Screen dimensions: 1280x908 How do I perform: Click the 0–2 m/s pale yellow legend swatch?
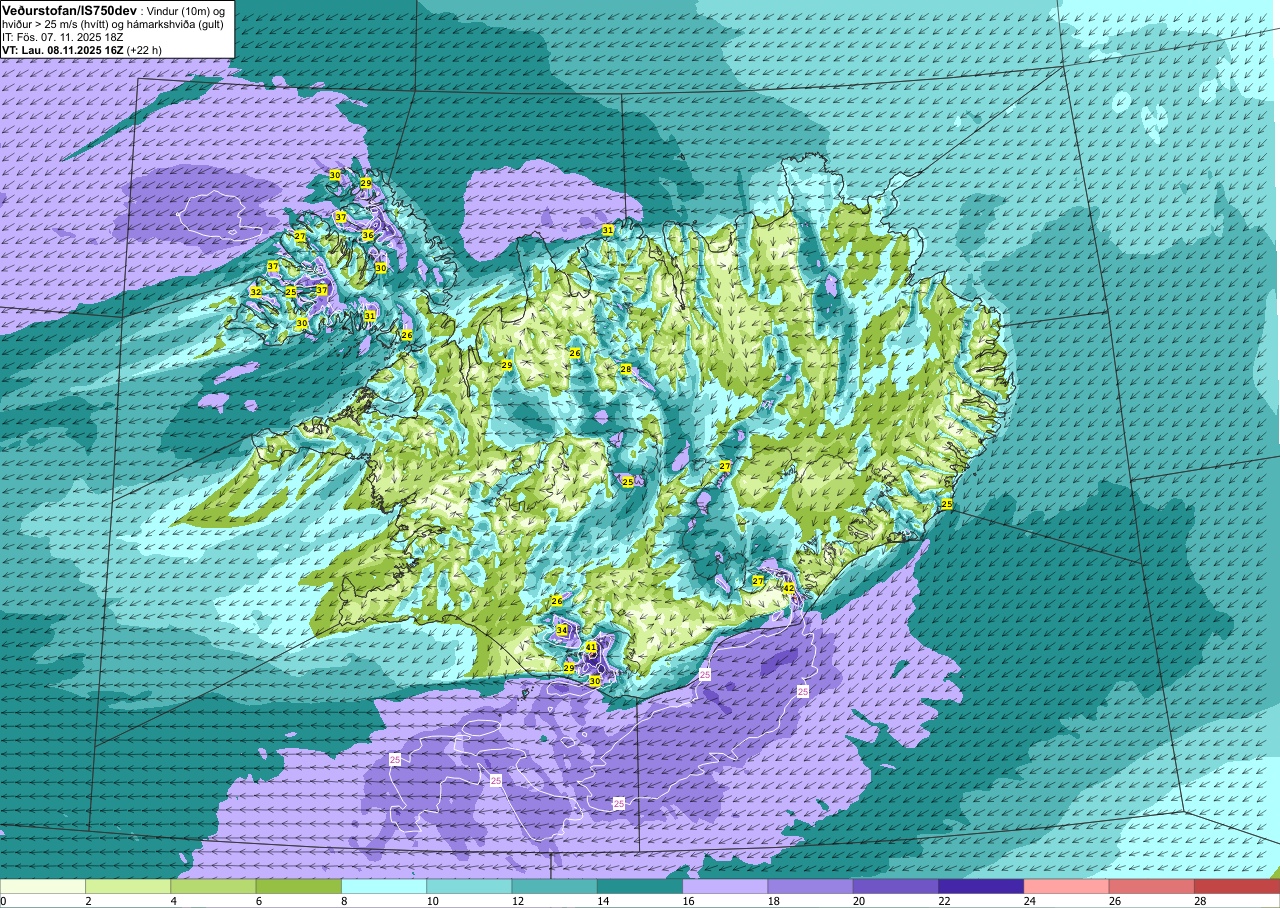pos(43,886)
